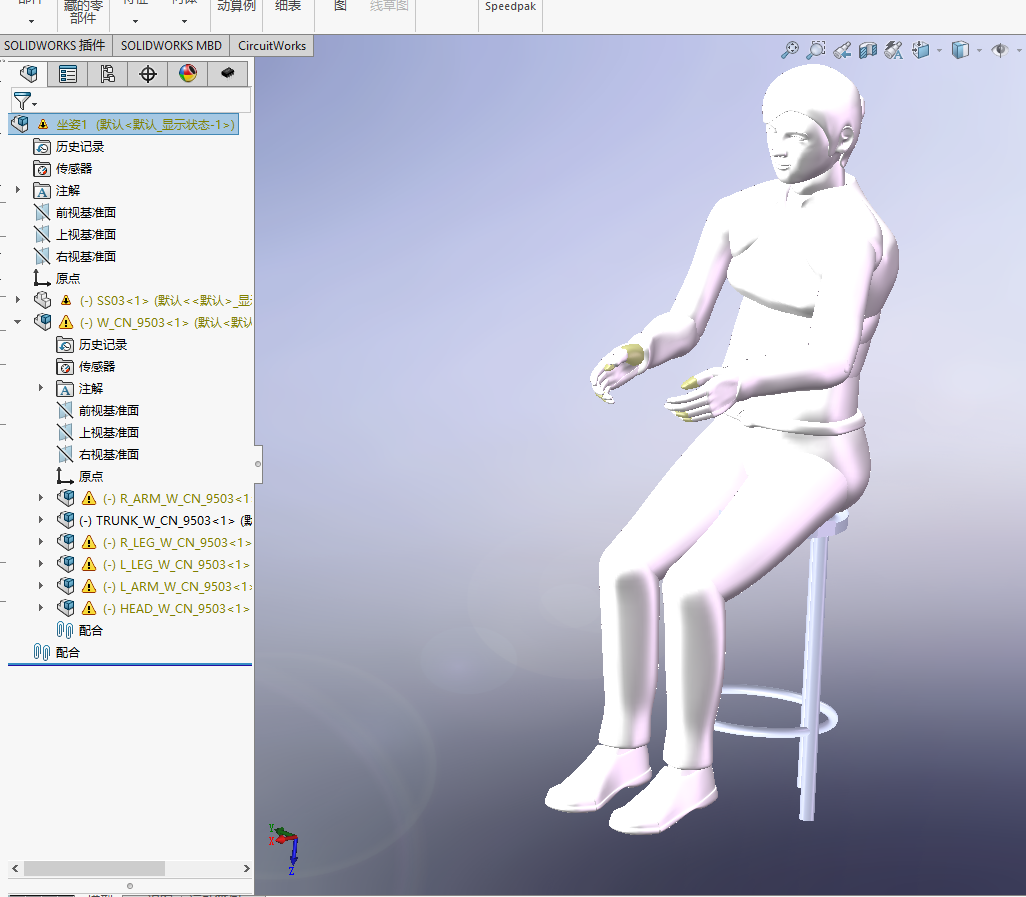The height and width of the screenshot is (897, 1026).
Task: Collapse the W_CN_9503<1> subassembly
Action: [18, 322]
